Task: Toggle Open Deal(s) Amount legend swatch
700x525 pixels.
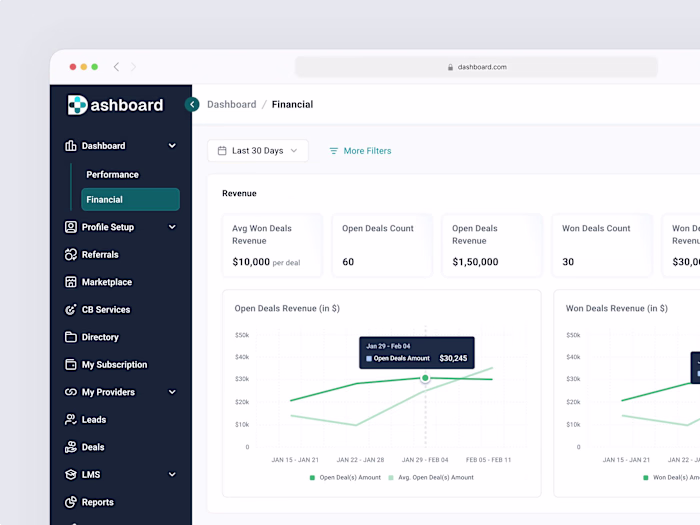Action: point(312,478)
